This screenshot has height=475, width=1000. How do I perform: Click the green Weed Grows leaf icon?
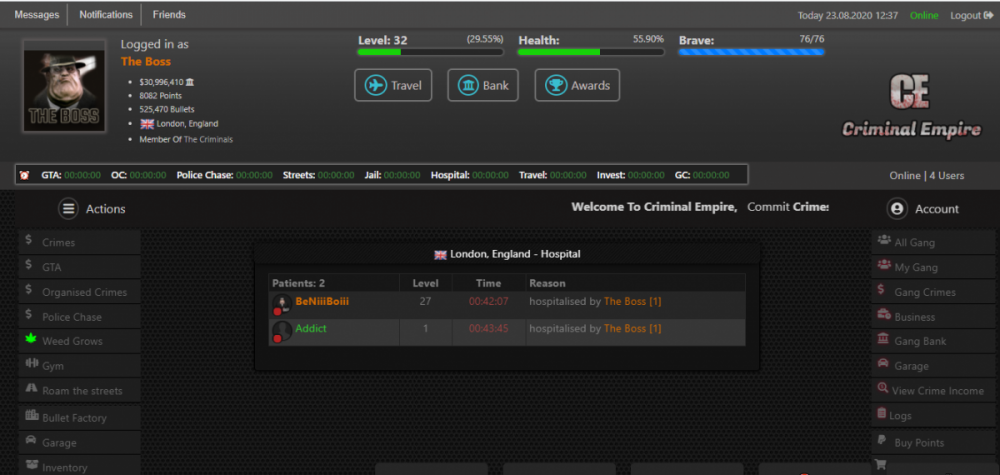[x=31, y=341]
